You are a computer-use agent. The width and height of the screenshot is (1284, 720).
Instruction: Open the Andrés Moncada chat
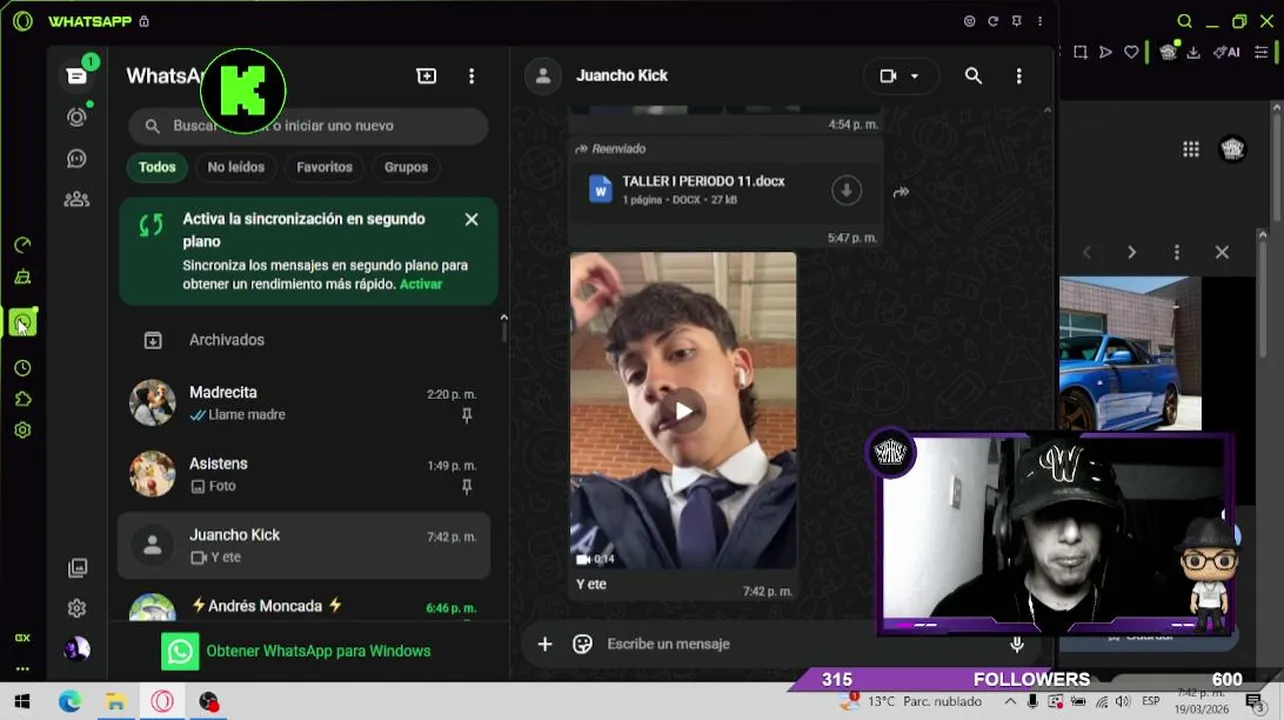click(304, 606)
